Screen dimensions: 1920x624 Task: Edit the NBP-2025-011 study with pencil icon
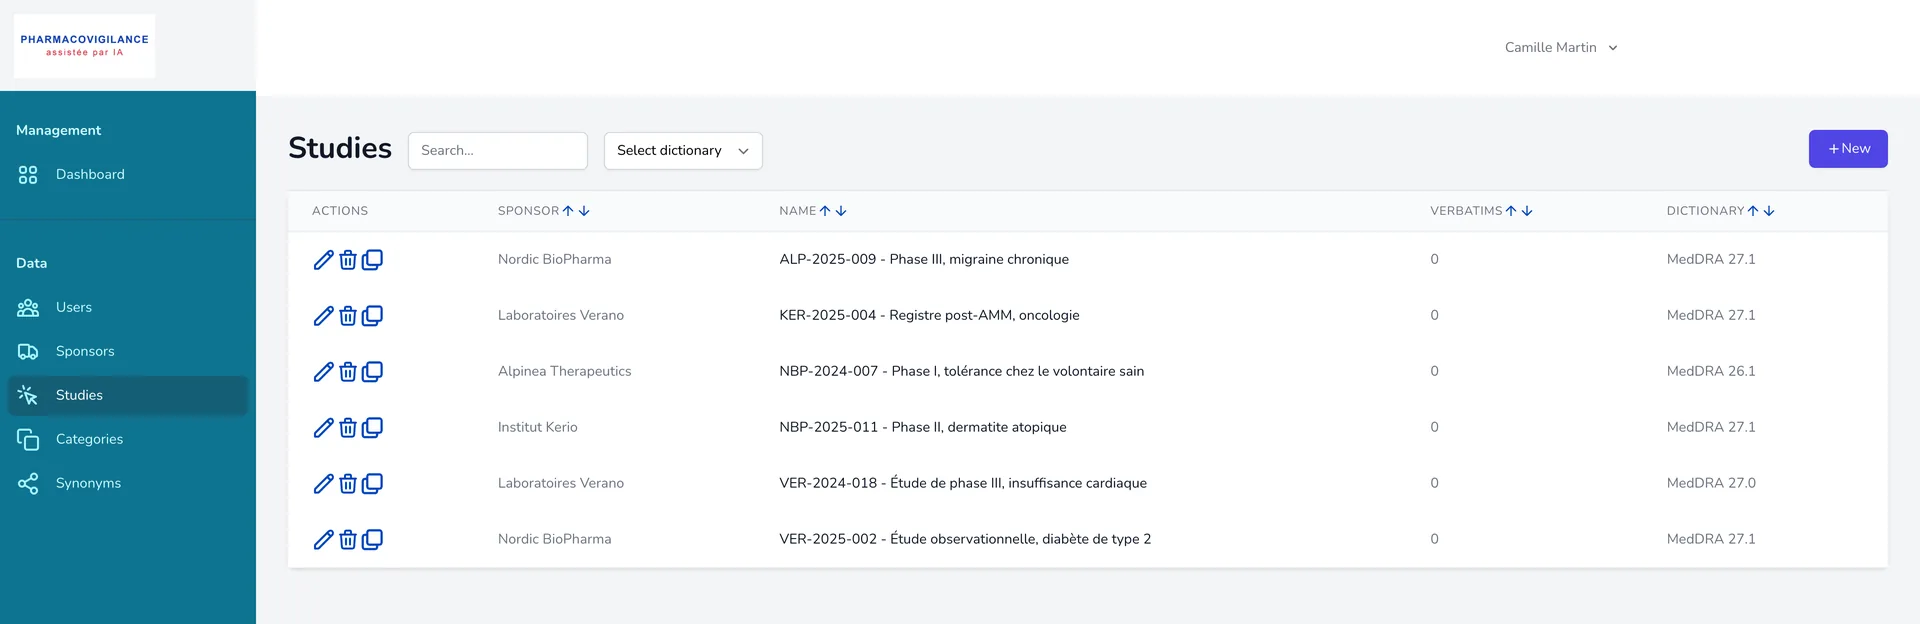click(x=323, y=428)
